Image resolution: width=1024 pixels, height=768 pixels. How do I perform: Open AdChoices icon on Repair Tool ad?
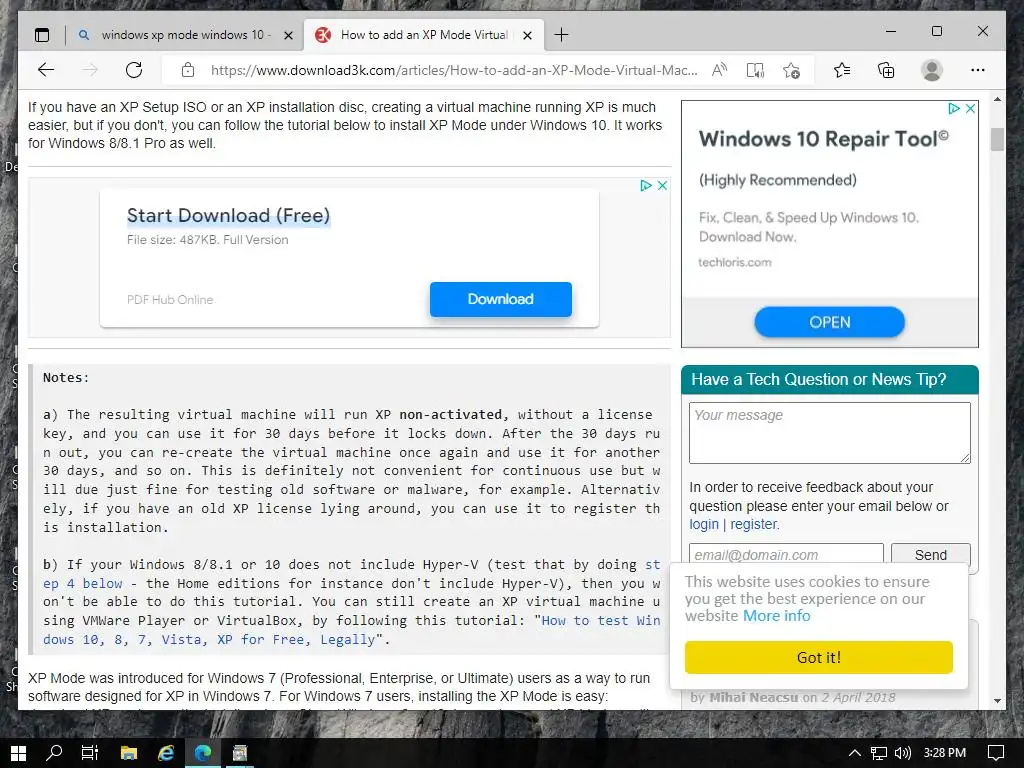tap(954, 108)
